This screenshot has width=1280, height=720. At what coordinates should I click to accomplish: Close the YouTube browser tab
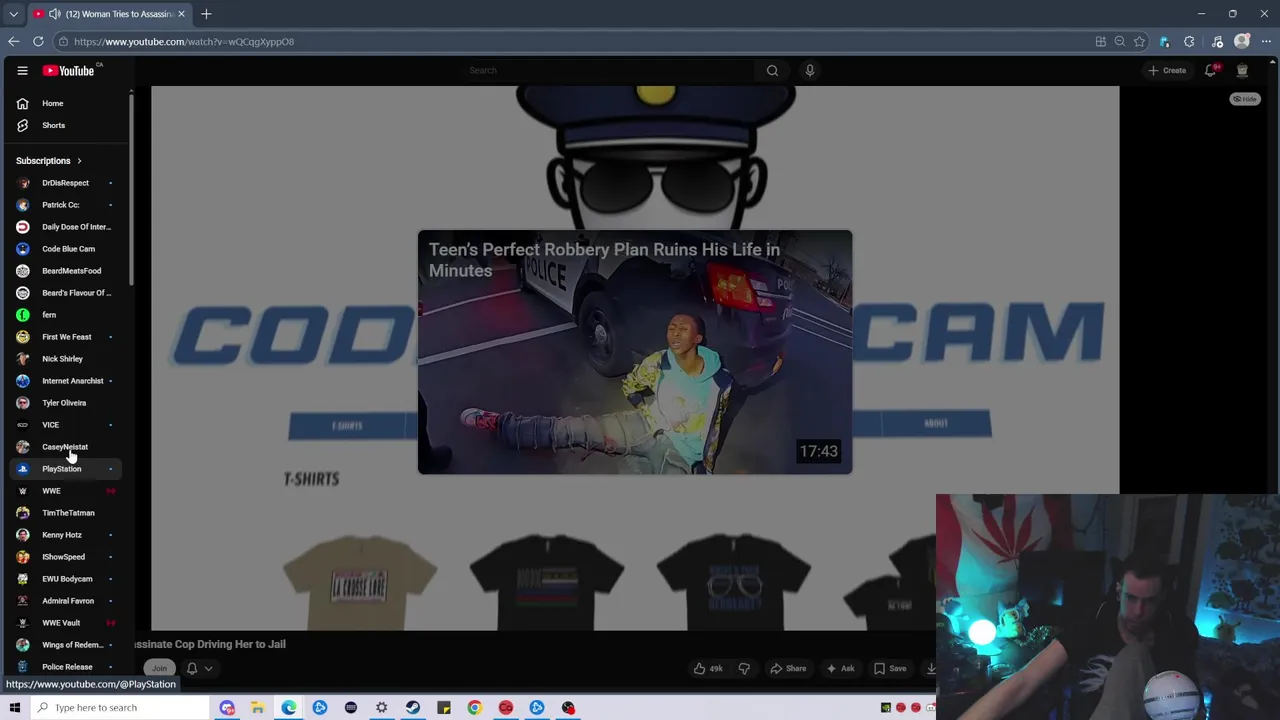coord(181,14)
